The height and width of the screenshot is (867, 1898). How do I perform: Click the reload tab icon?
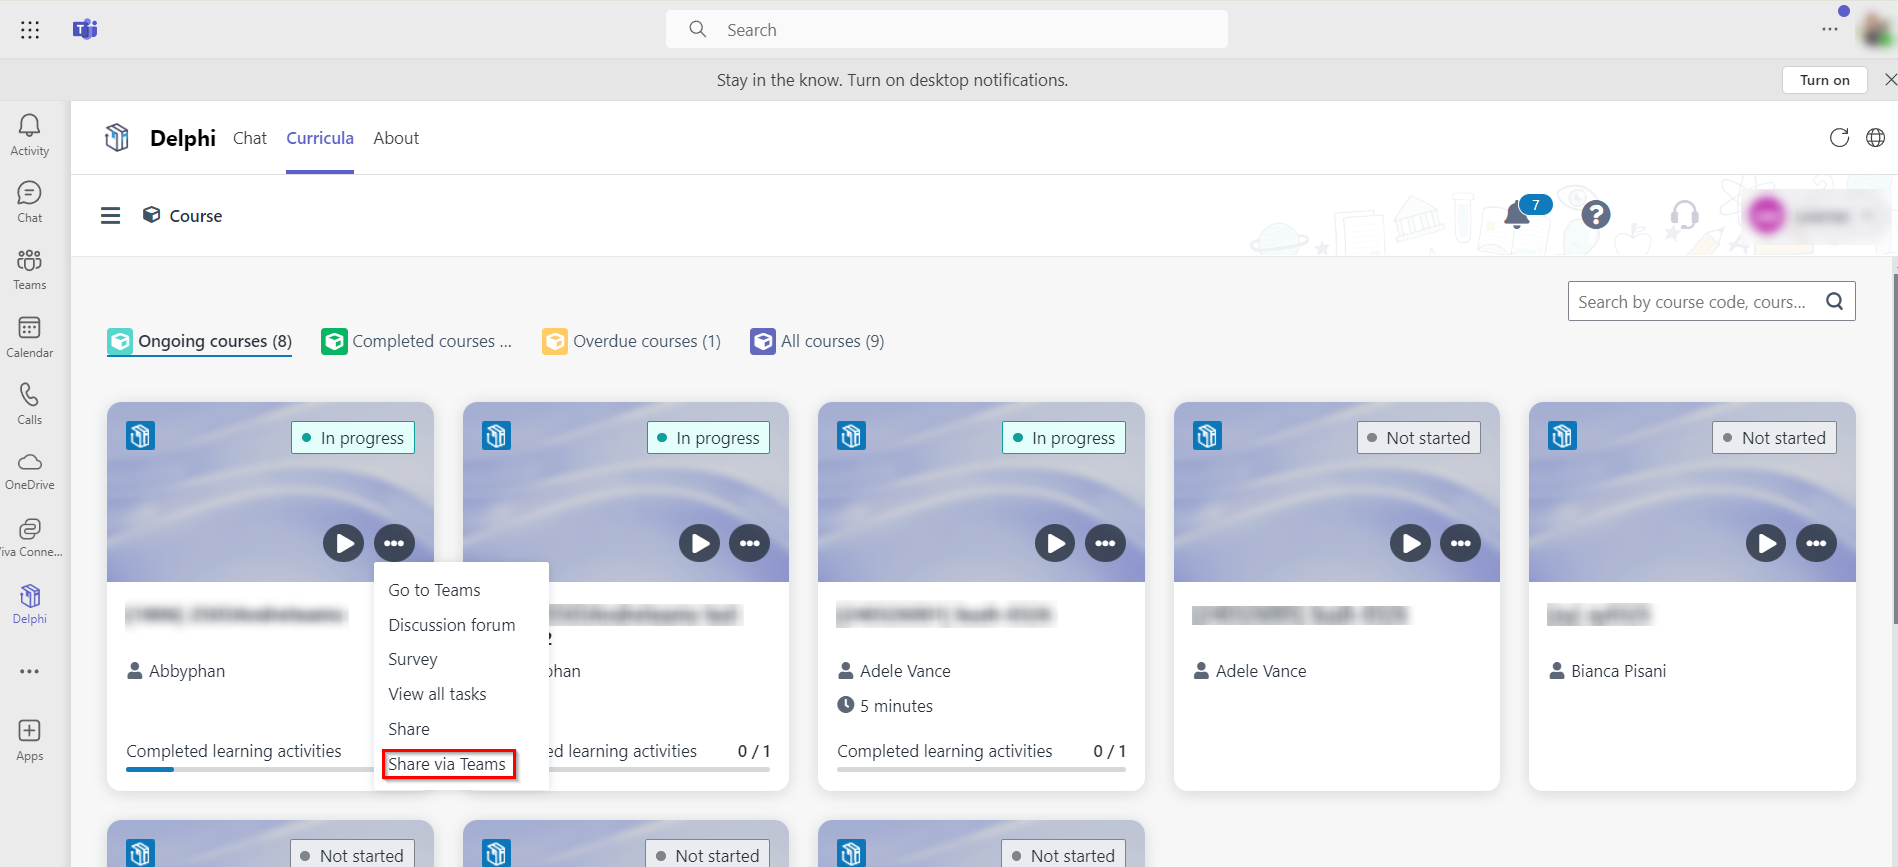click(1839, 138)
